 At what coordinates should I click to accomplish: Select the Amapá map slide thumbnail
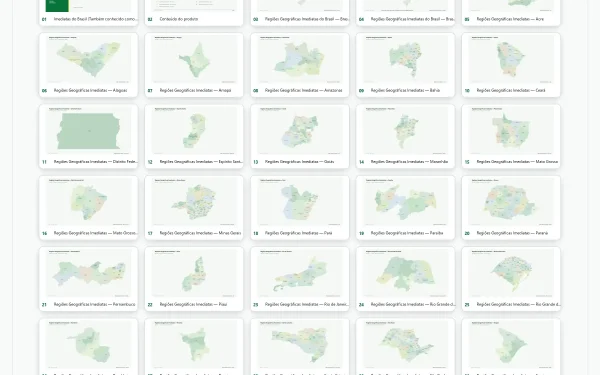pyautogui.click(x=194, y=59)
